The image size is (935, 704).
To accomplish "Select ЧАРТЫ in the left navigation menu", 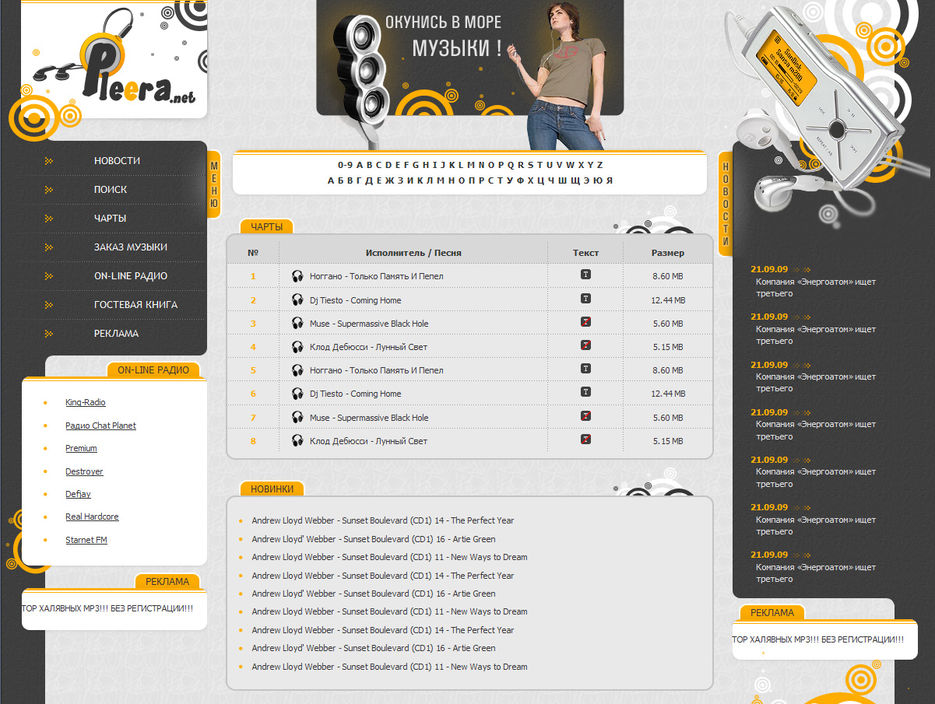I will pos(110,218).
